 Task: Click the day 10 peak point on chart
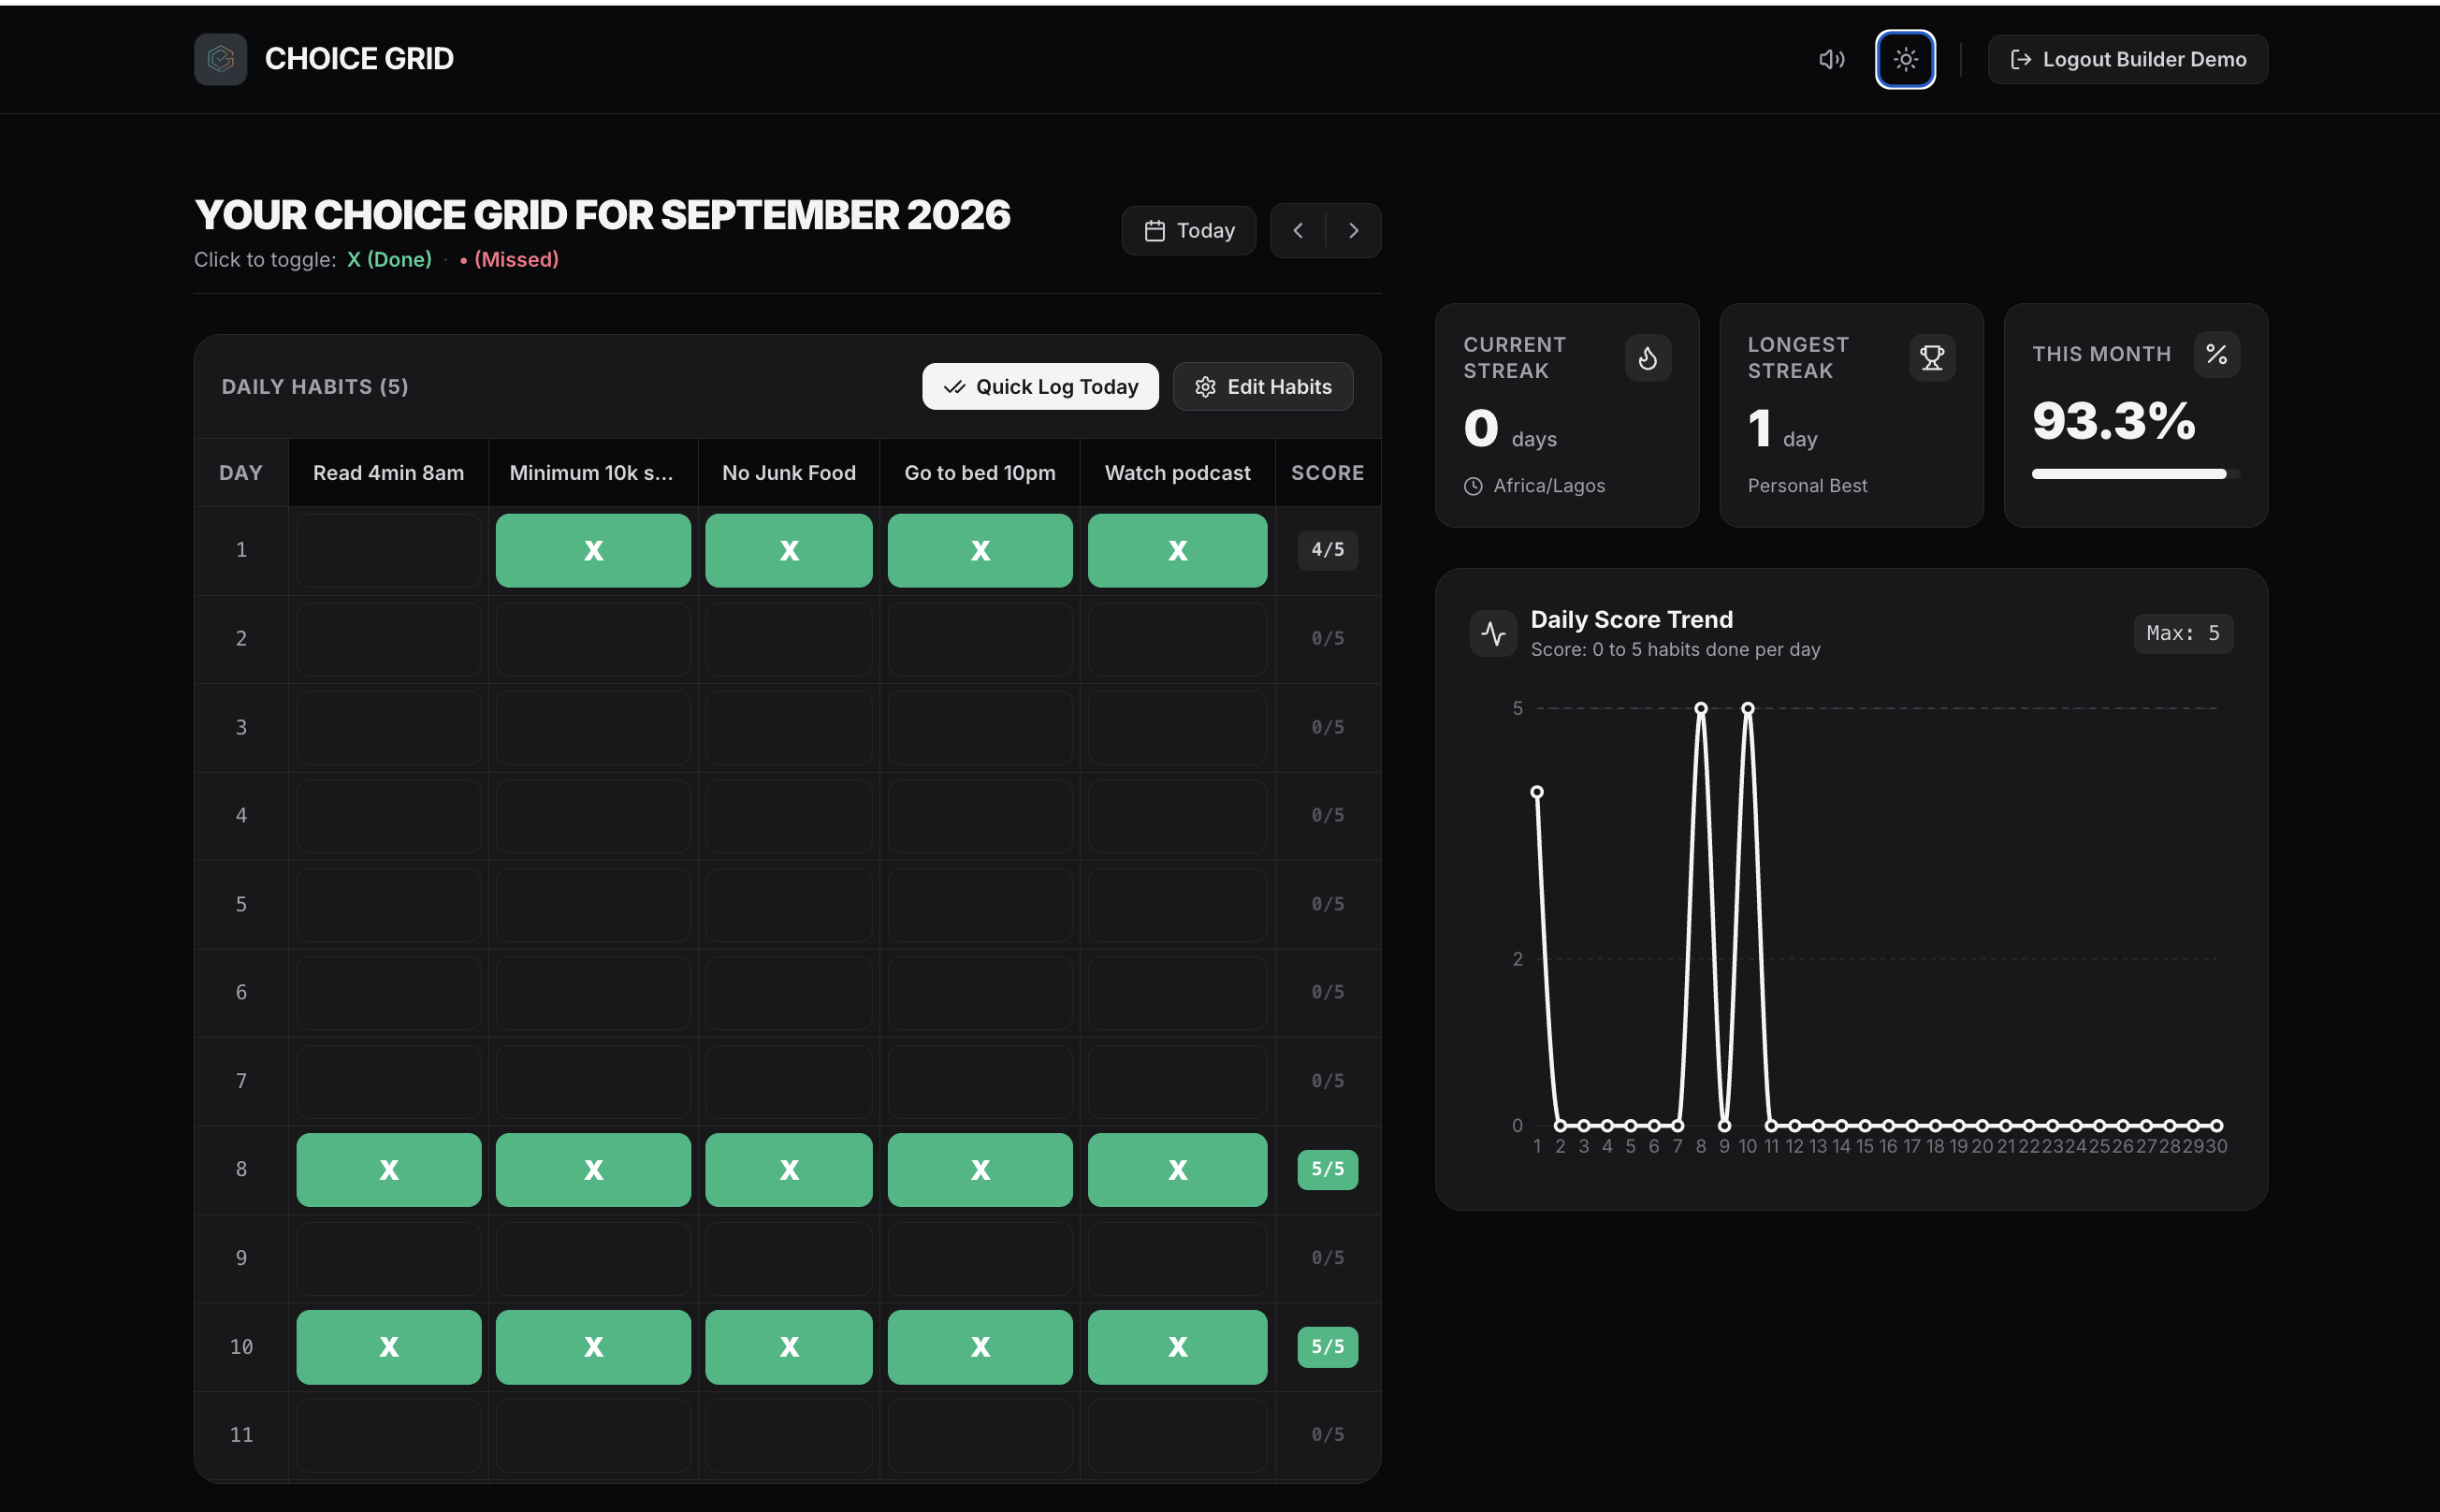1747,708
